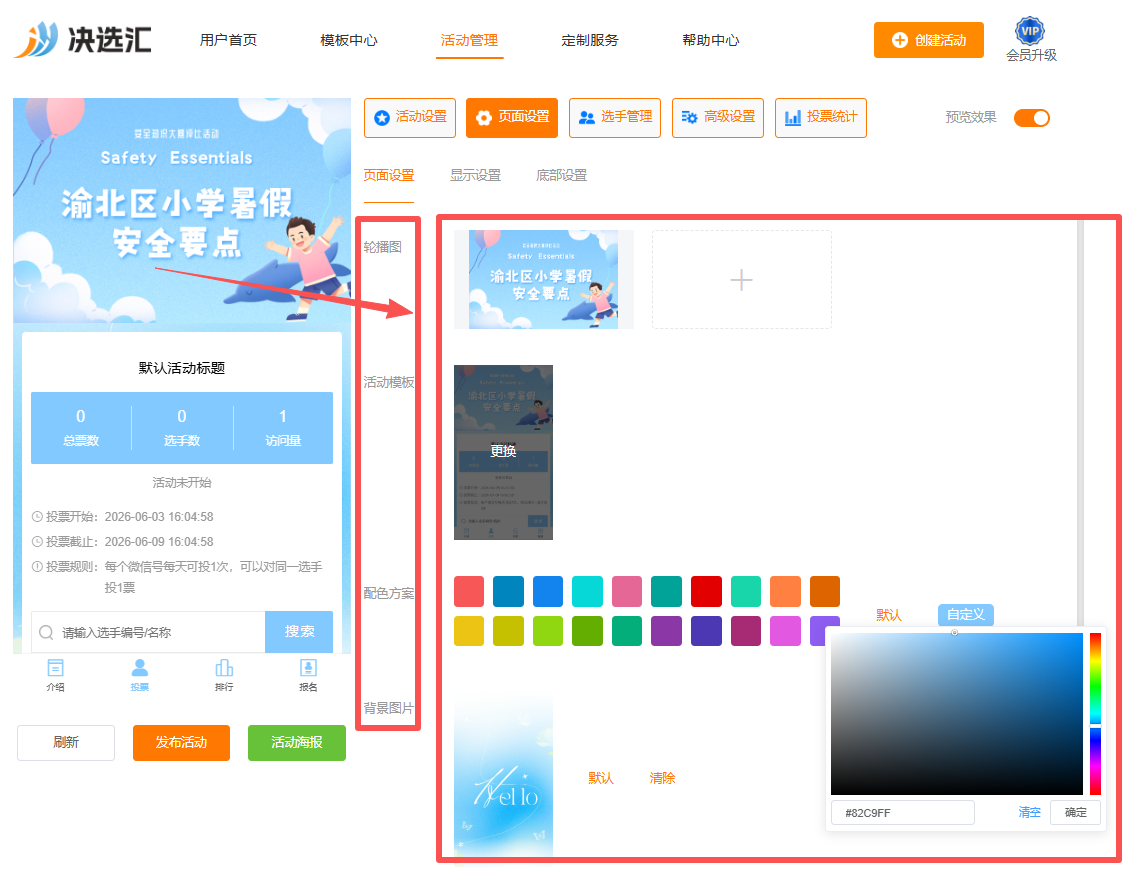This screenshot has width=1139, height=878.
Task: Open the 报名 icon in preview footer
Action: [308, 667]
